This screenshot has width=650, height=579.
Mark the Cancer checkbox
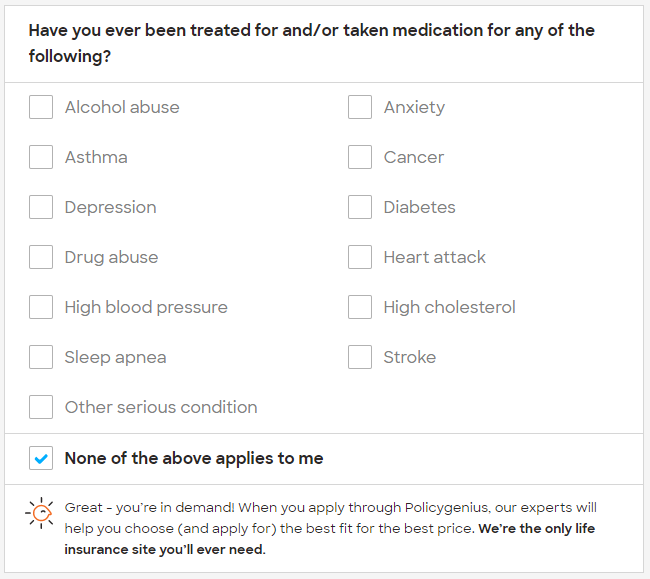[359, 157]
